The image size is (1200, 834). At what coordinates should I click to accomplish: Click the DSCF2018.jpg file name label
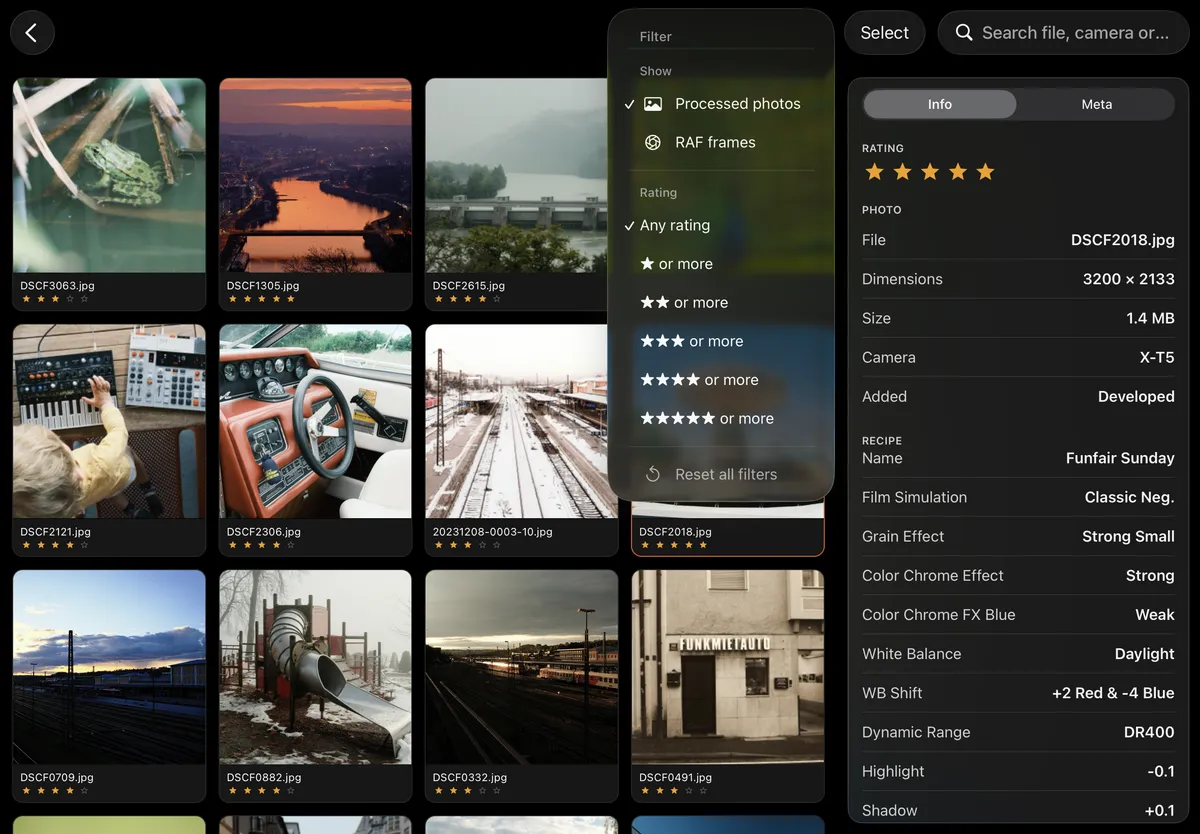[675, 532]
